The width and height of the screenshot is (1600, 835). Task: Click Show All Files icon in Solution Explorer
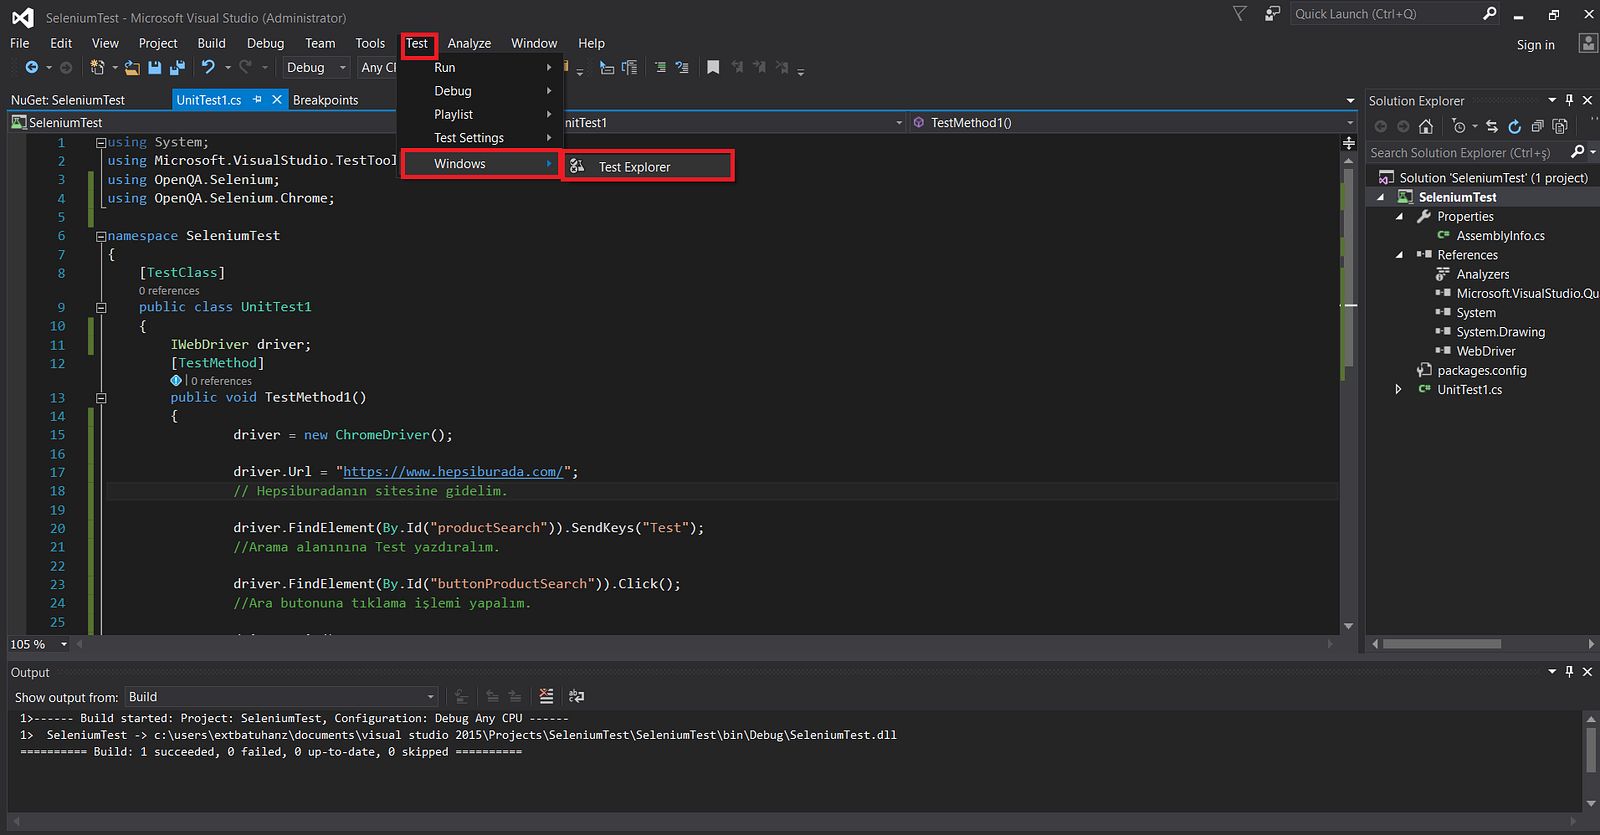1560,126
